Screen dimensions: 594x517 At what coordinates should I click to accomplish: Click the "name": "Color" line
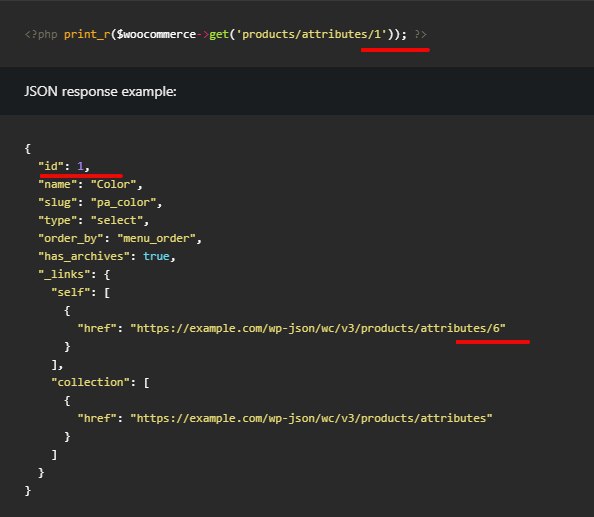(x=90, y=184)
